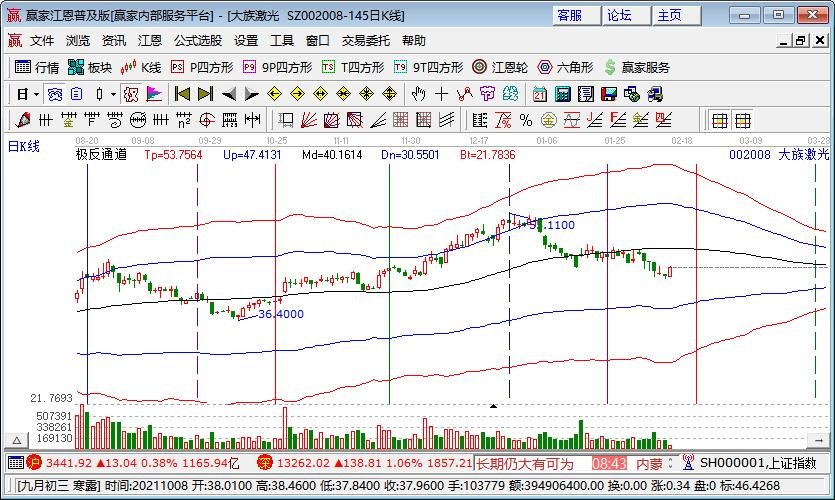Image resolution: width=835 pixels, height=500 pixels.
Task: Select the 9P四方形 tool
Action: [277, 67]
